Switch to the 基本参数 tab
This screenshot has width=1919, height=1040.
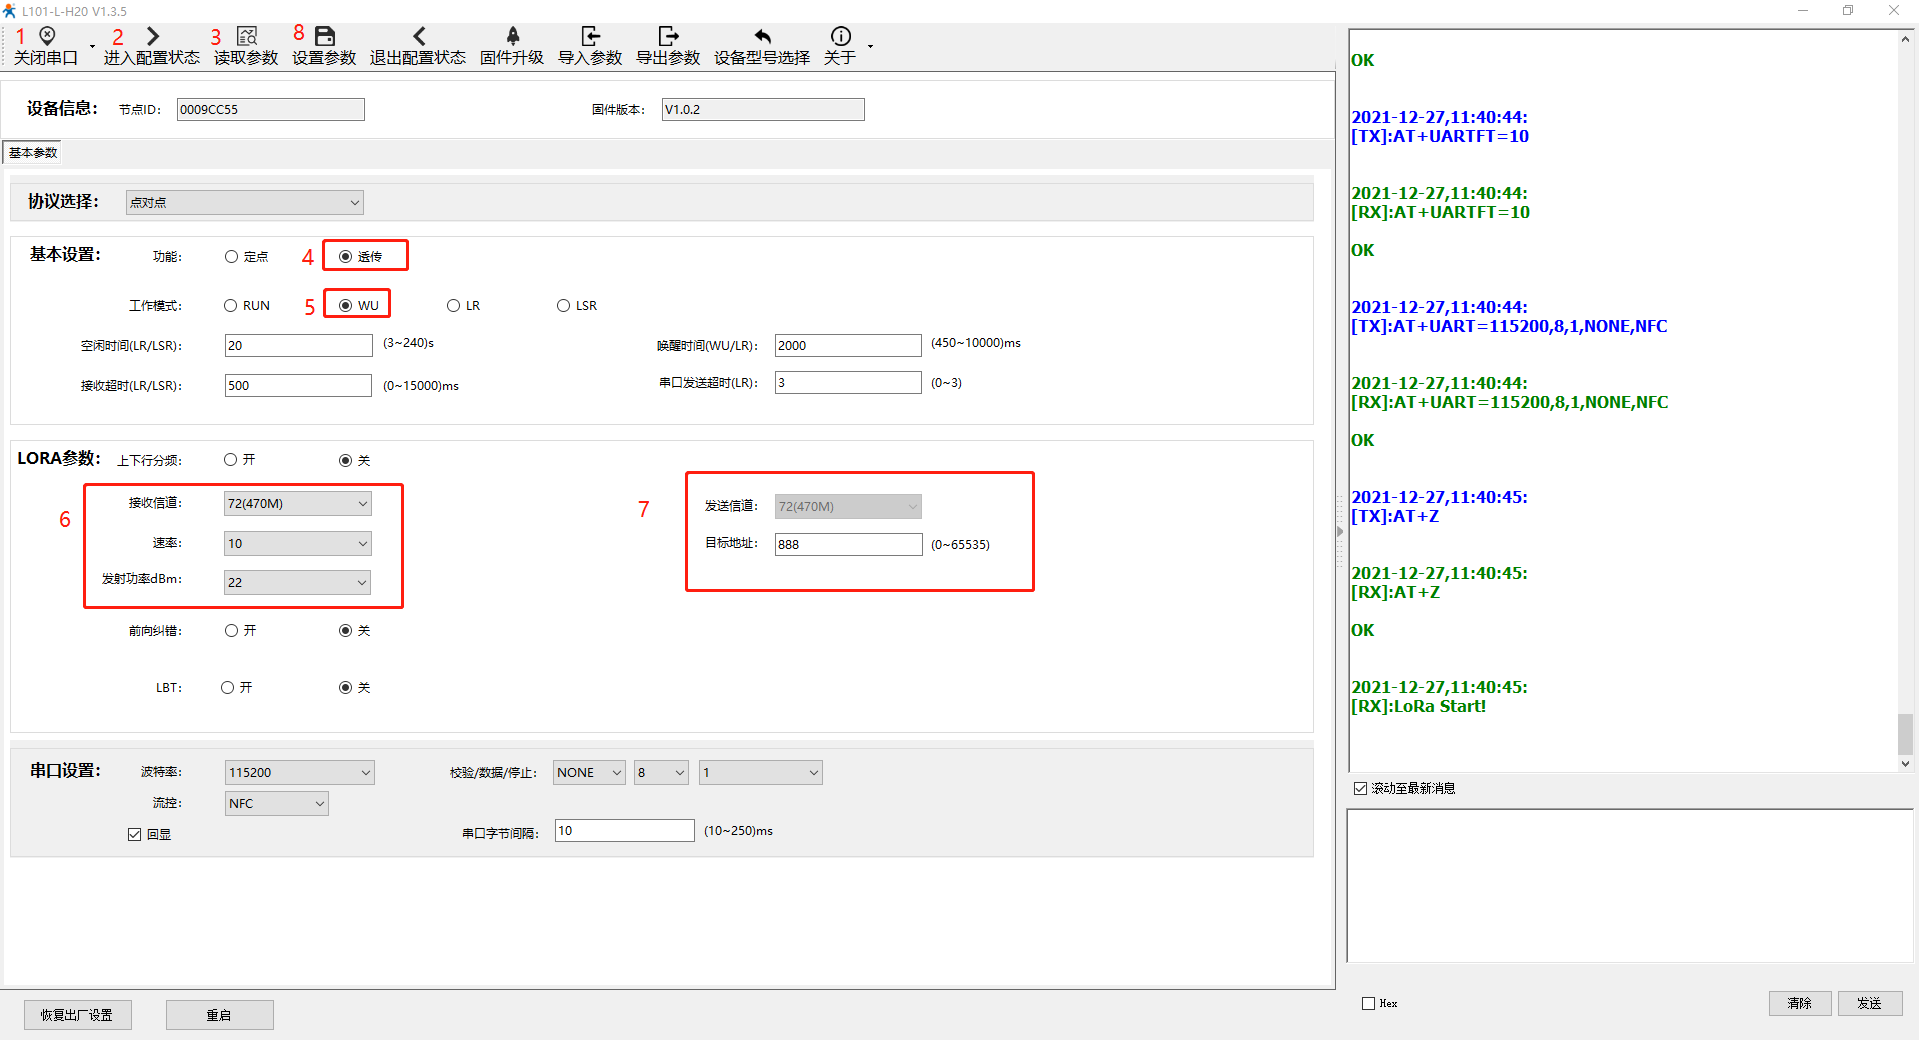click(33, 153)
